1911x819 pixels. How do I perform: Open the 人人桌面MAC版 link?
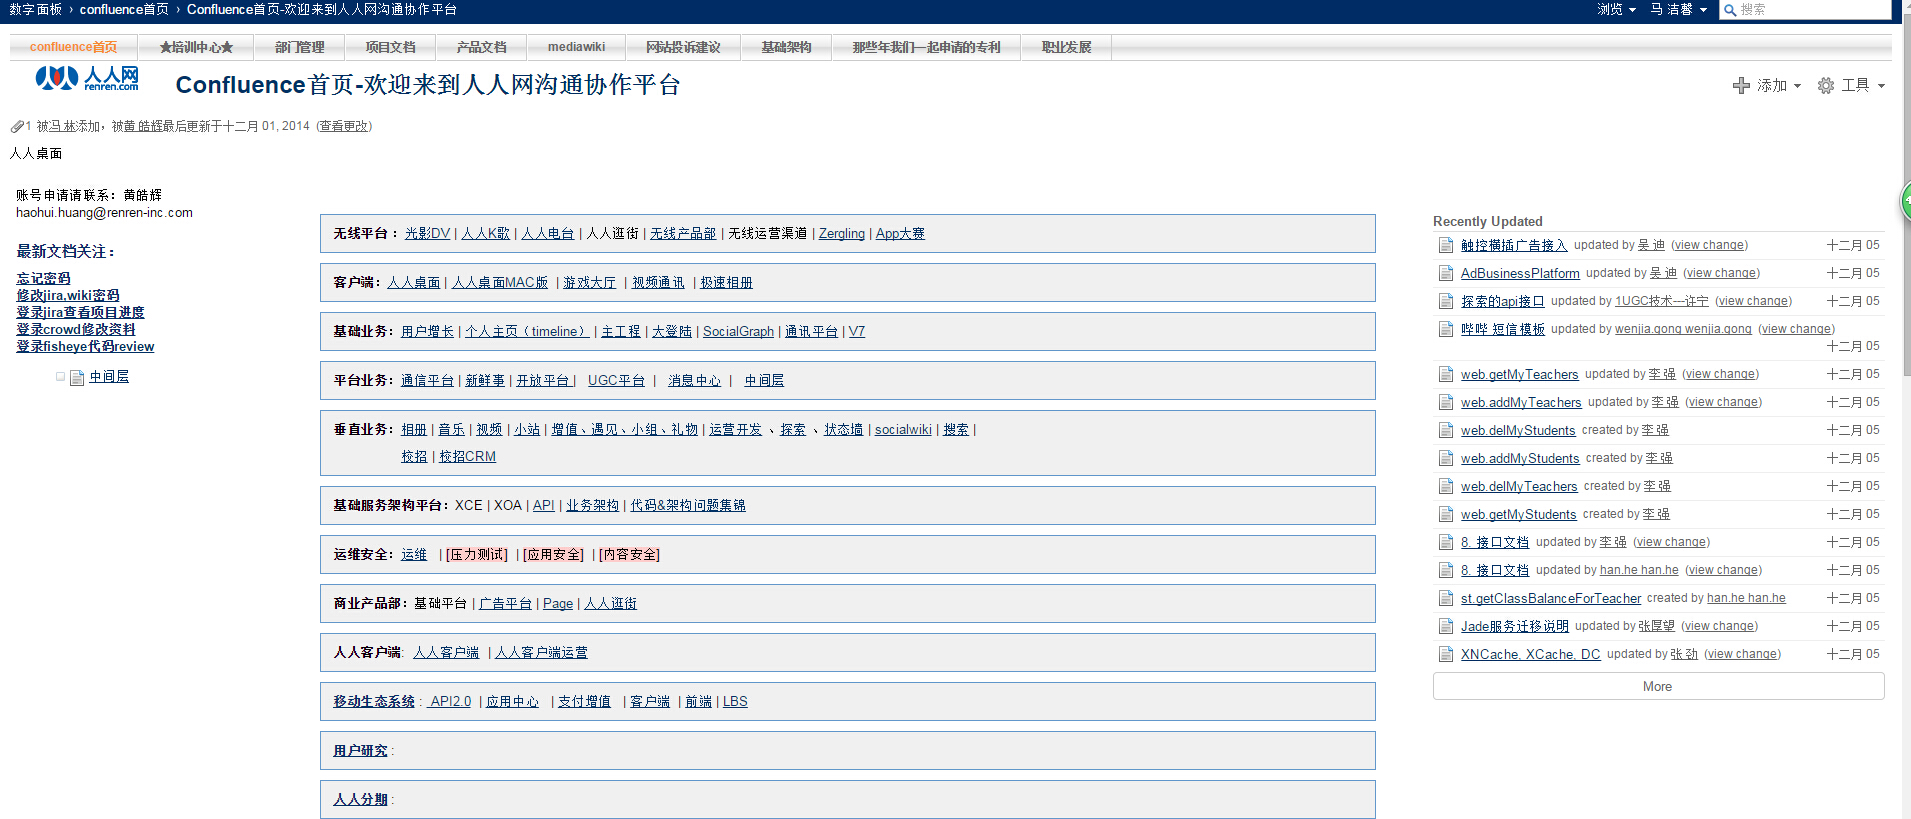click(500, 283)
